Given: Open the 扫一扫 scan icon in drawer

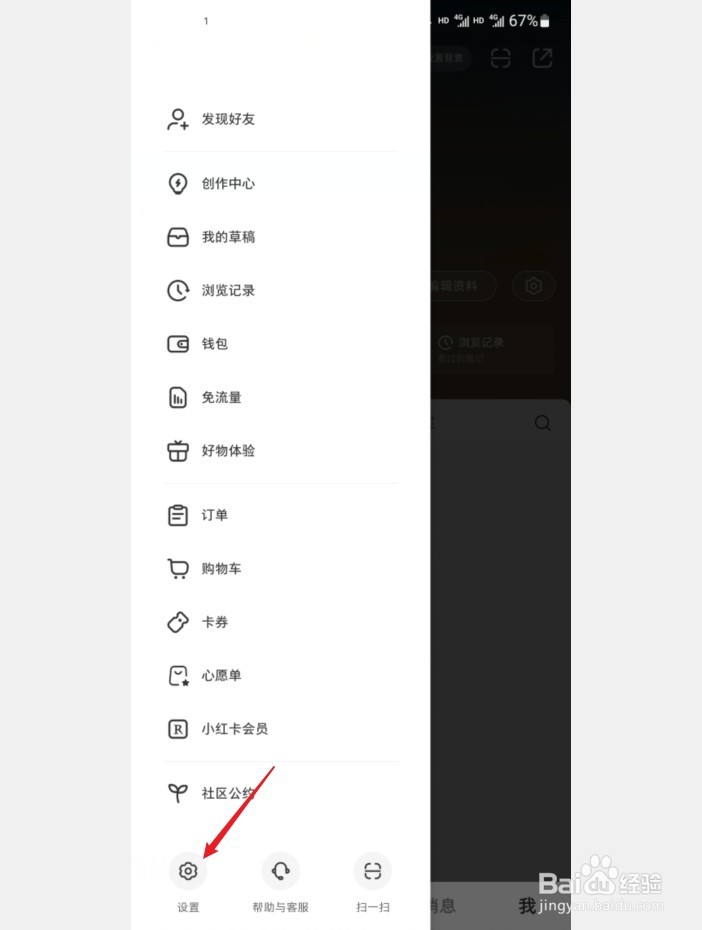Looking at the screenshot, I should pyautogui.click(x=372, y=871).
